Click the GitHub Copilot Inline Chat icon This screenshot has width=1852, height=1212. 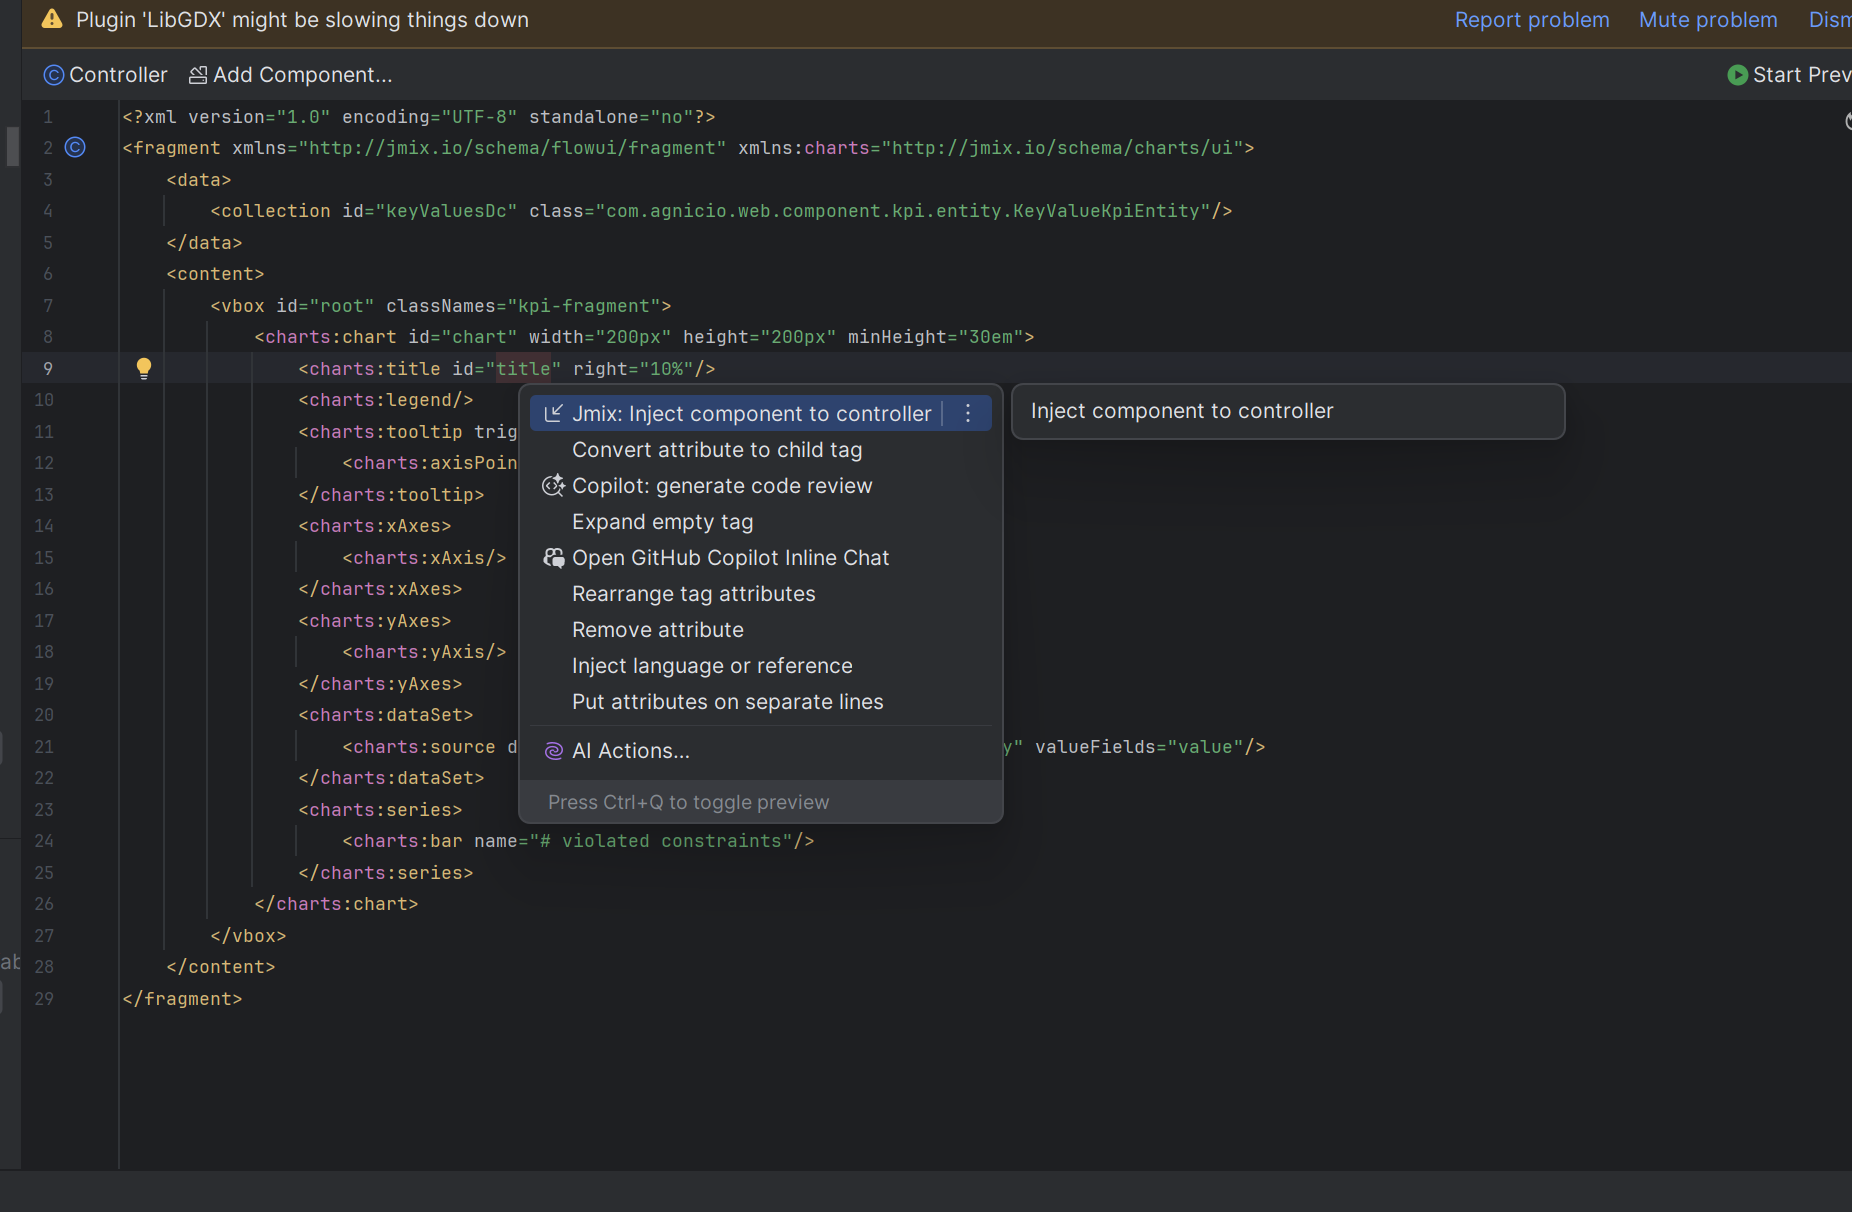point(553,558)
